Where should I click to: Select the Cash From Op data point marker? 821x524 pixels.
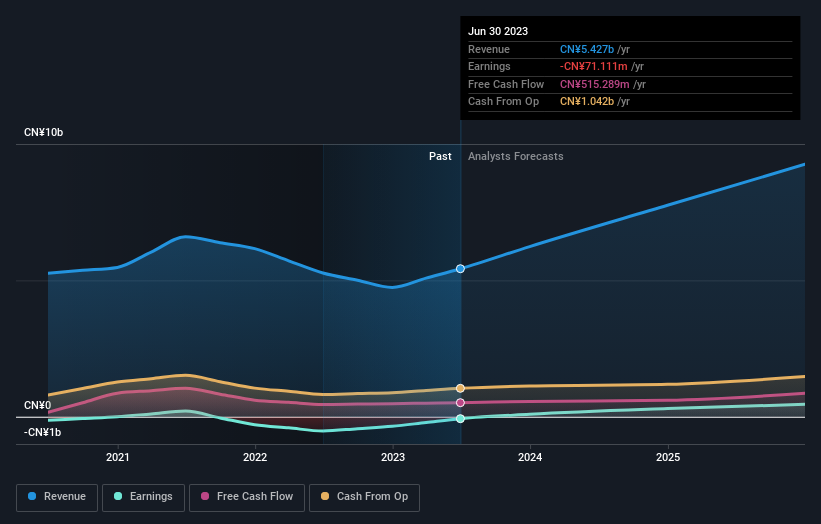460,388
